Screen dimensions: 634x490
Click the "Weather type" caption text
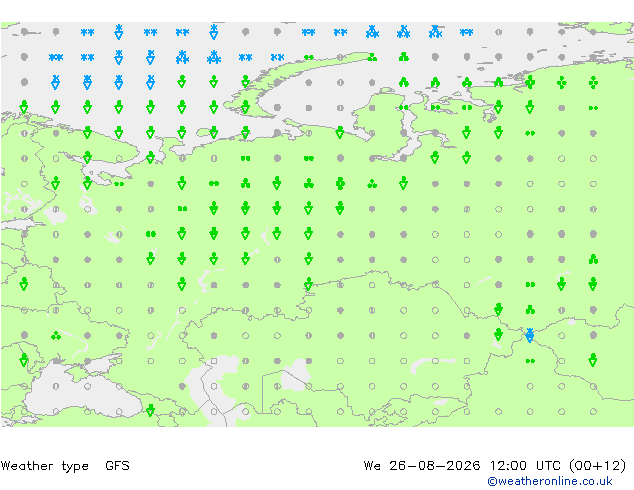(x=44, y=466)
